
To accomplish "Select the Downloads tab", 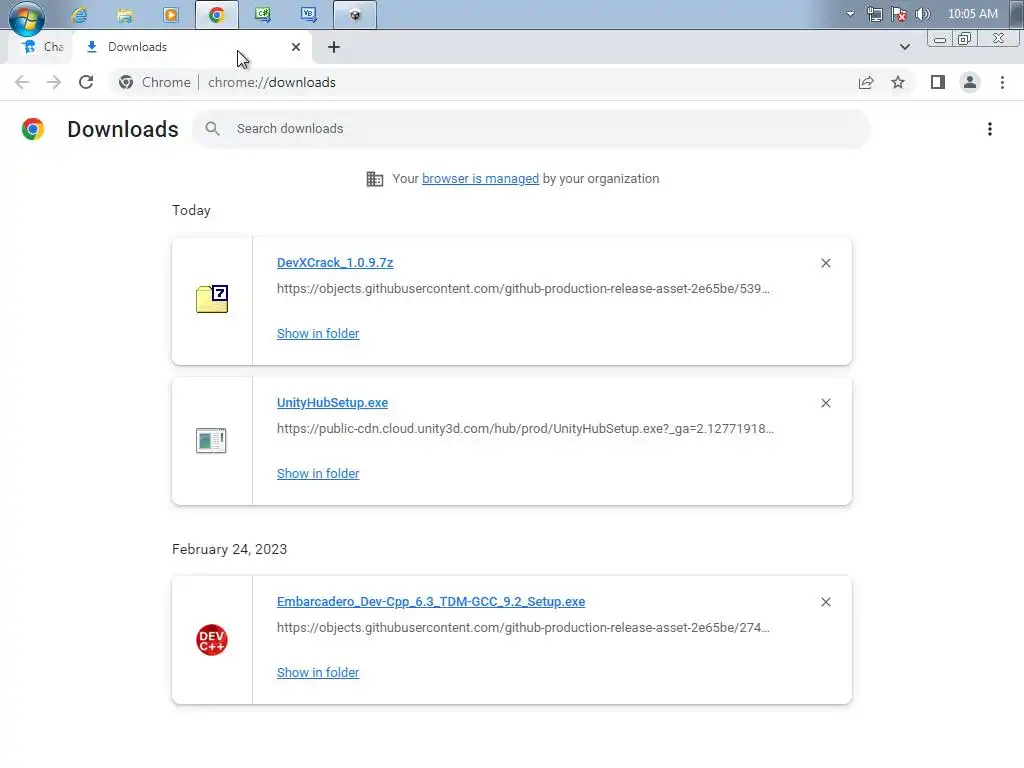I will pos(193,47).
